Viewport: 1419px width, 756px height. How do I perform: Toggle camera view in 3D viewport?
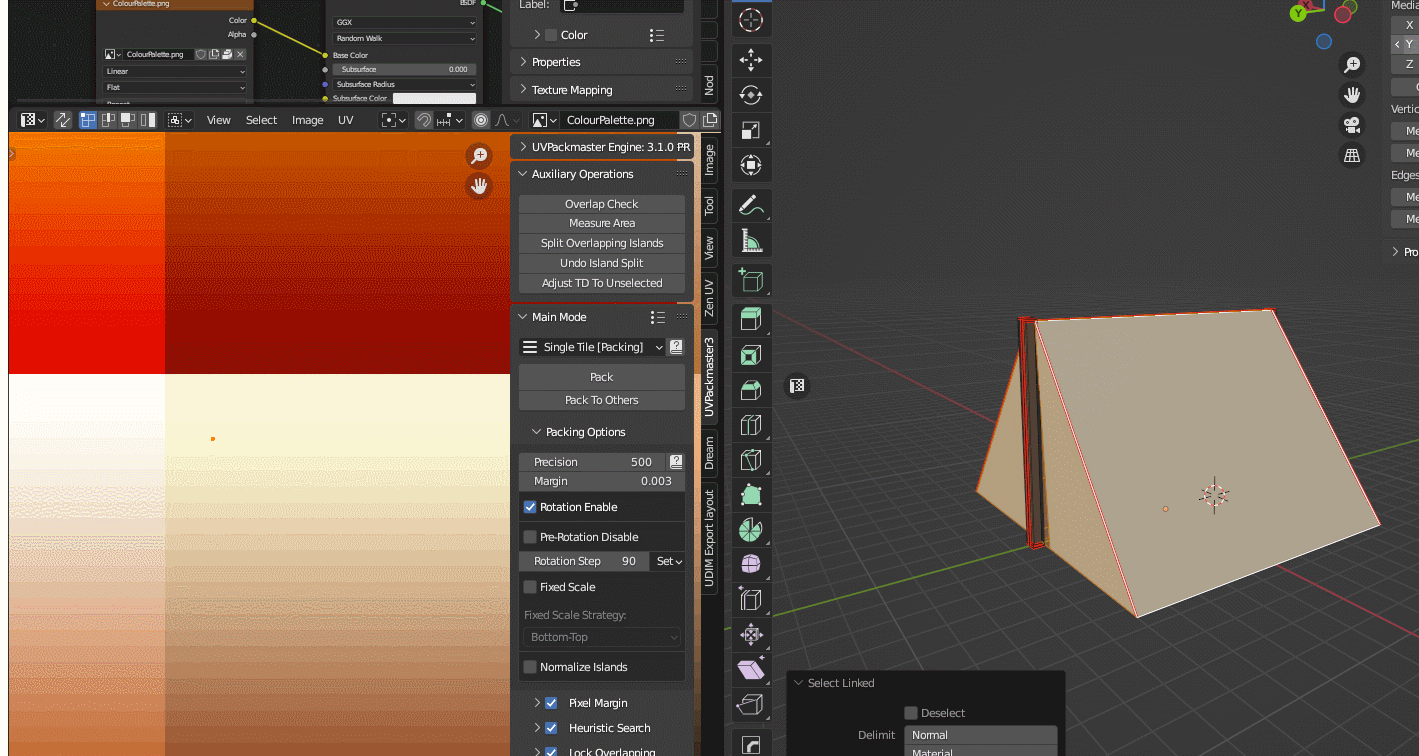point(1352,125)
